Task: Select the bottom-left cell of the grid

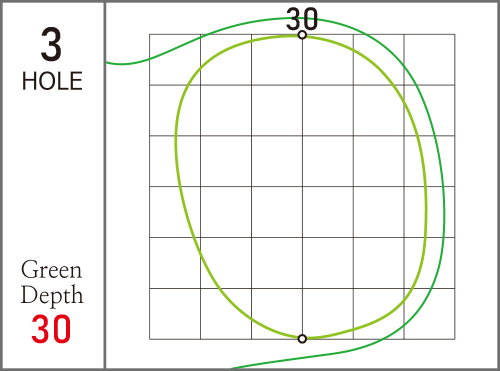Action: [x=175, y=314]
